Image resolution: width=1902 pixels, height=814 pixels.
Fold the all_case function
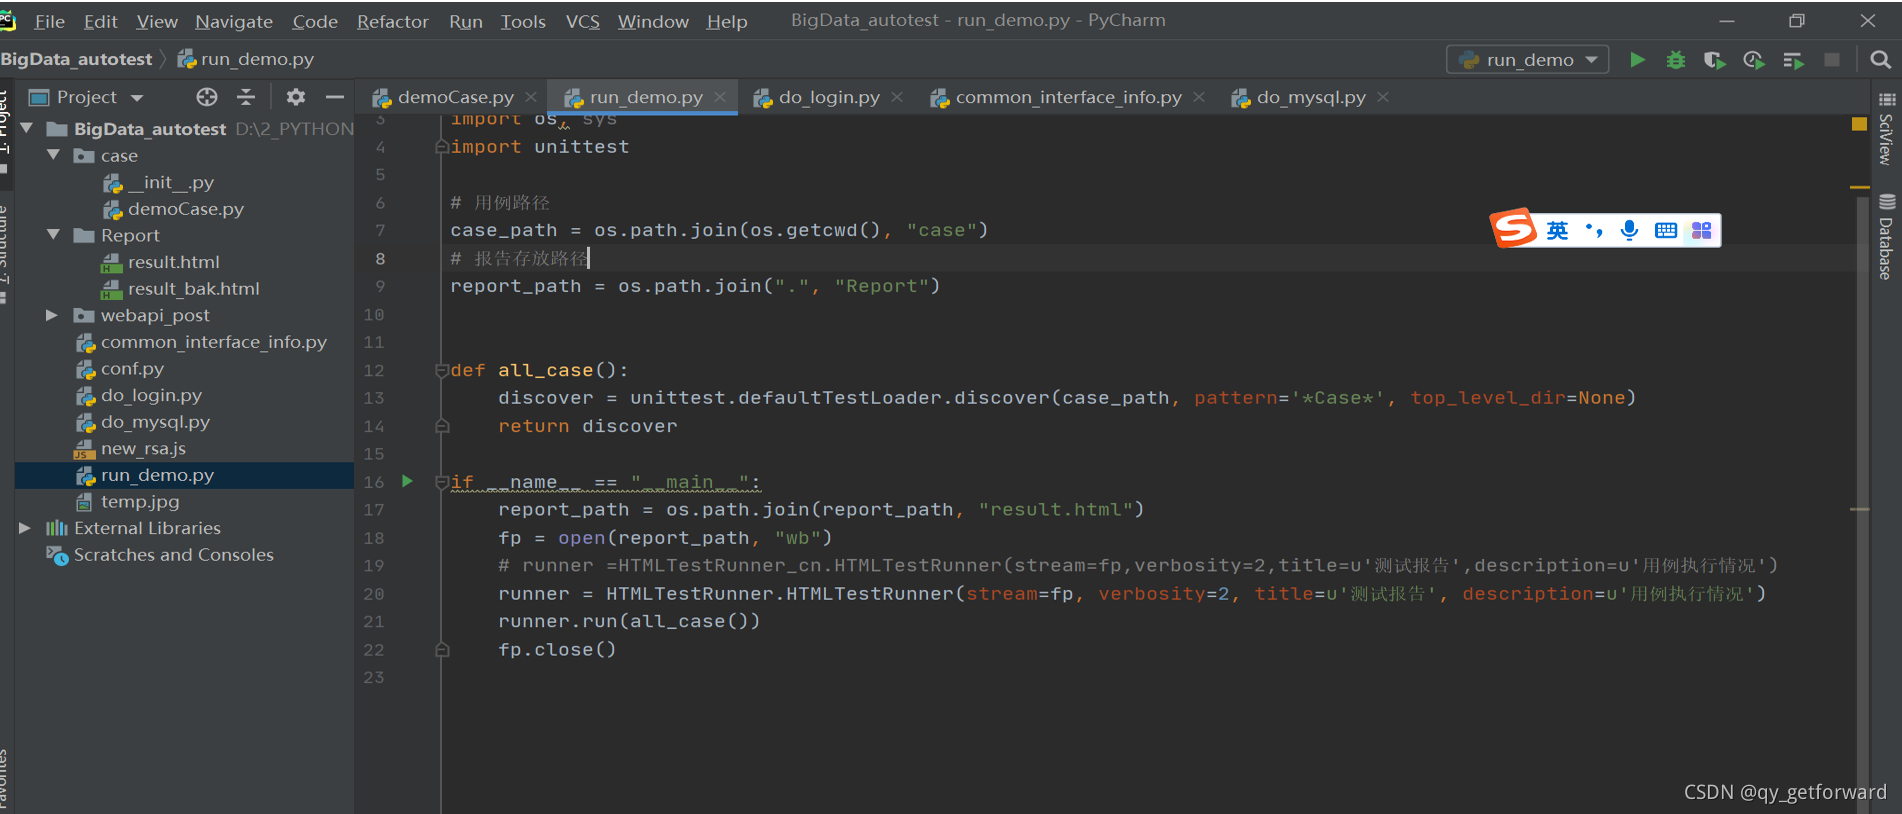pos(441,370)
